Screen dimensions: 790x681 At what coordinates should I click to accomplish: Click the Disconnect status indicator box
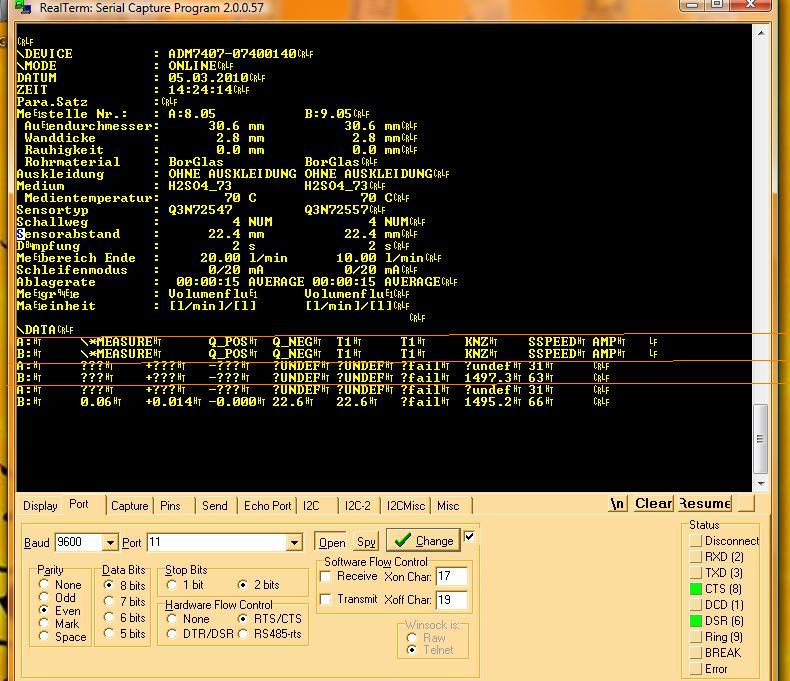click(696, 541)
